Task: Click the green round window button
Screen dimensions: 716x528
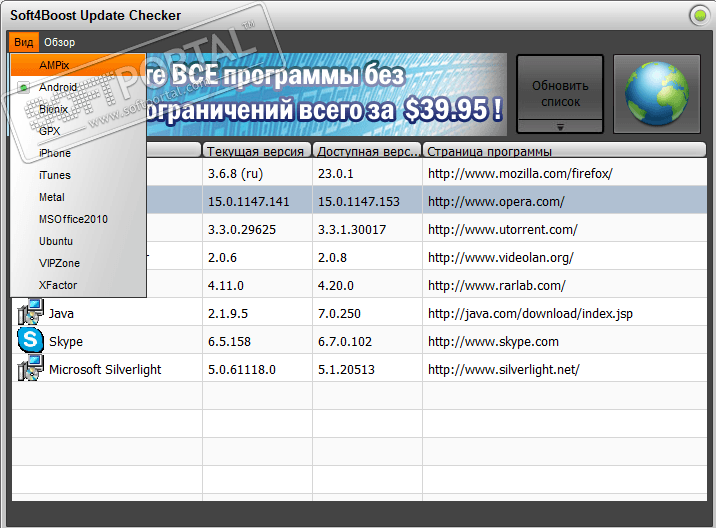Action: click(x=700, y=16)
